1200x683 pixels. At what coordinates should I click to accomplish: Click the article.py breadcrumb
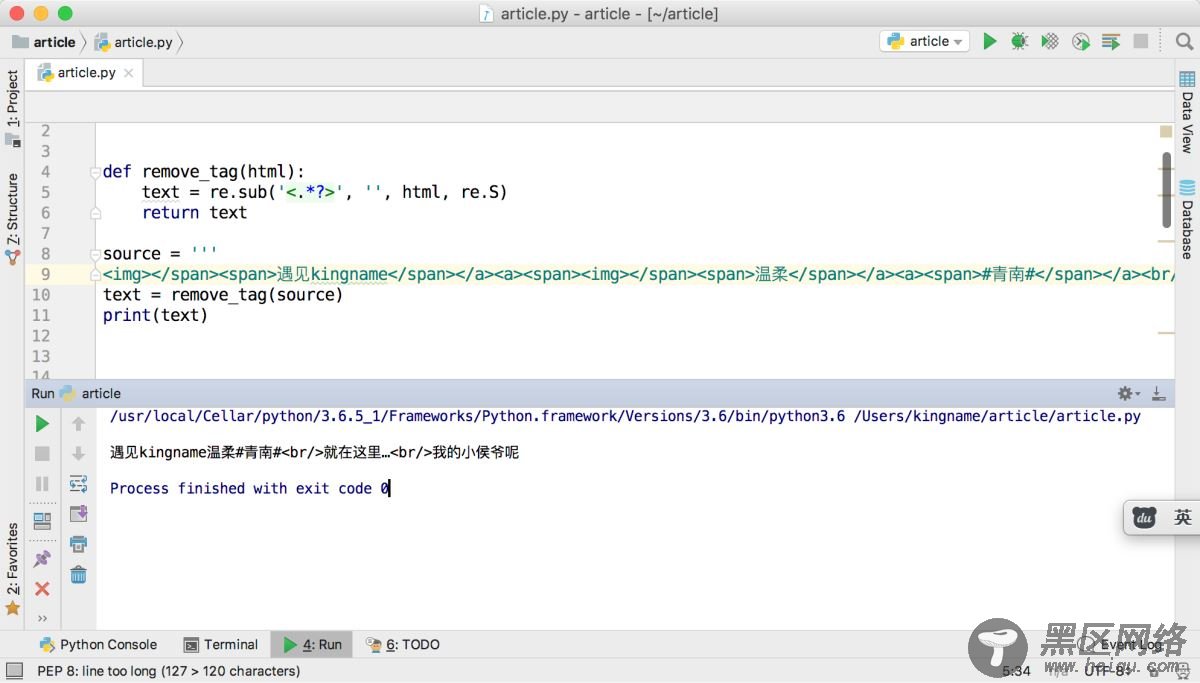tap(134, 42)
